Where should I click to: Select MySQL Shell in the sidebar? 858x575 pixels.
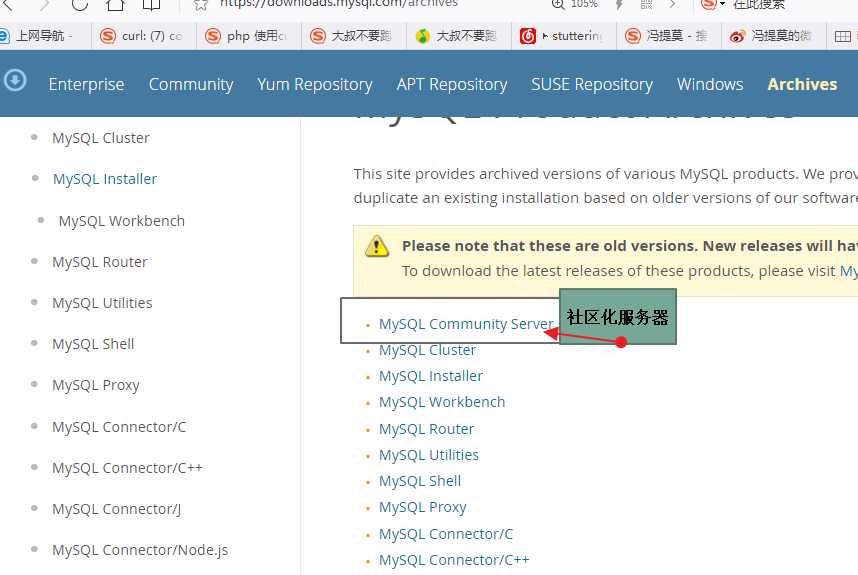[93, 344]
